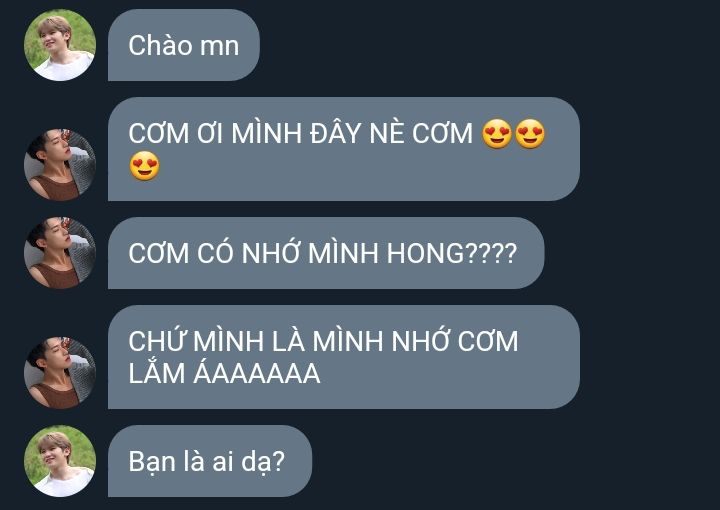Select the 'Bạn là ai dạ?' reply bubble

(x=210, y=461)
